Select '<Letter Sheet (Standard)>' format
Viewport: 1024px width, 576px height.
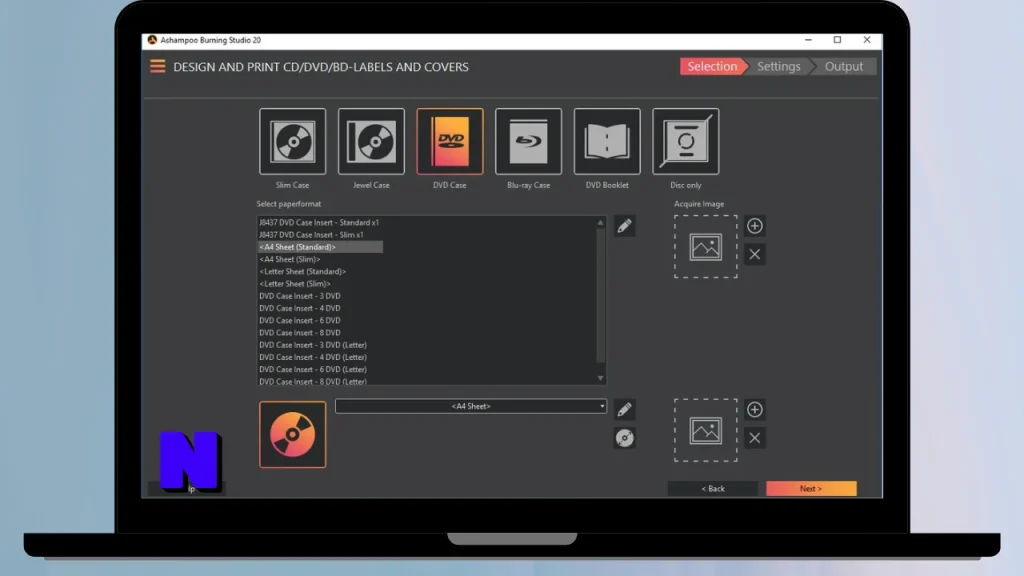coord(302,272)
